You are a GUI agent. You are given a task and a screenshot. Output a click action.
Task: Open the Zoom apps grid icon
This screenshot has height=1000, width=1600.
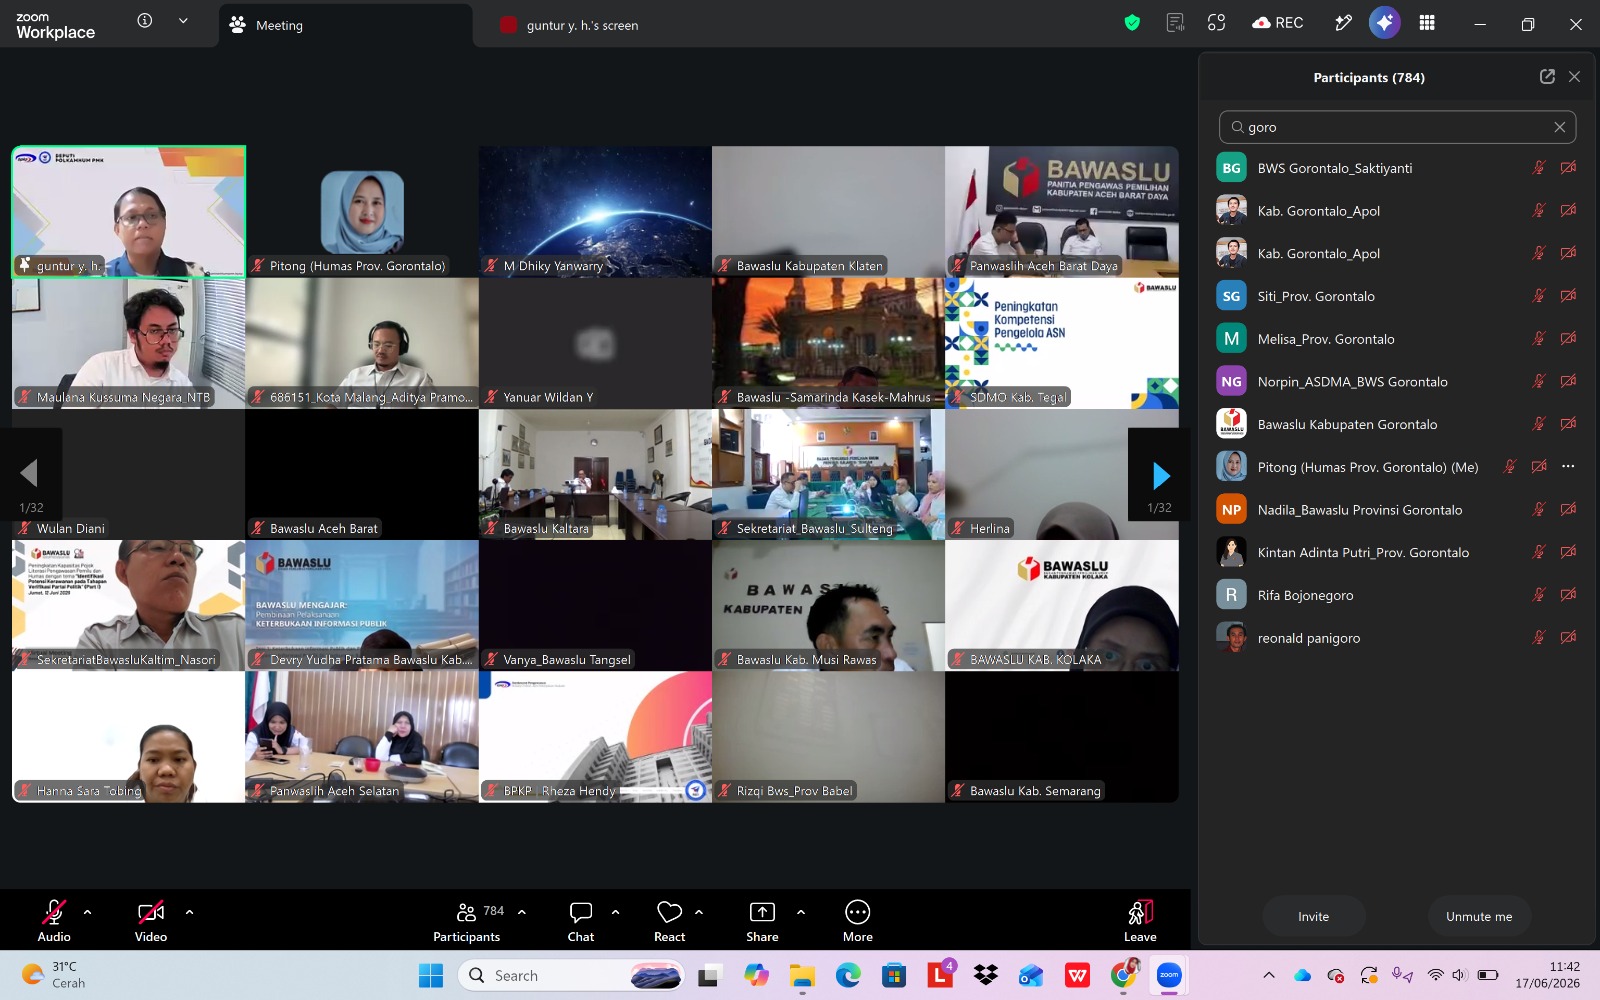click(x=1427, y=23)
